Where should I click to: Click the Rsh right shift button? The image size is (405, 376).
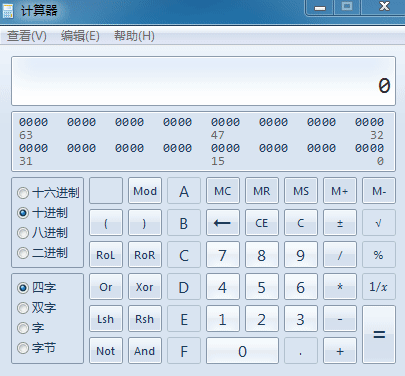click(x=145, y=319)
